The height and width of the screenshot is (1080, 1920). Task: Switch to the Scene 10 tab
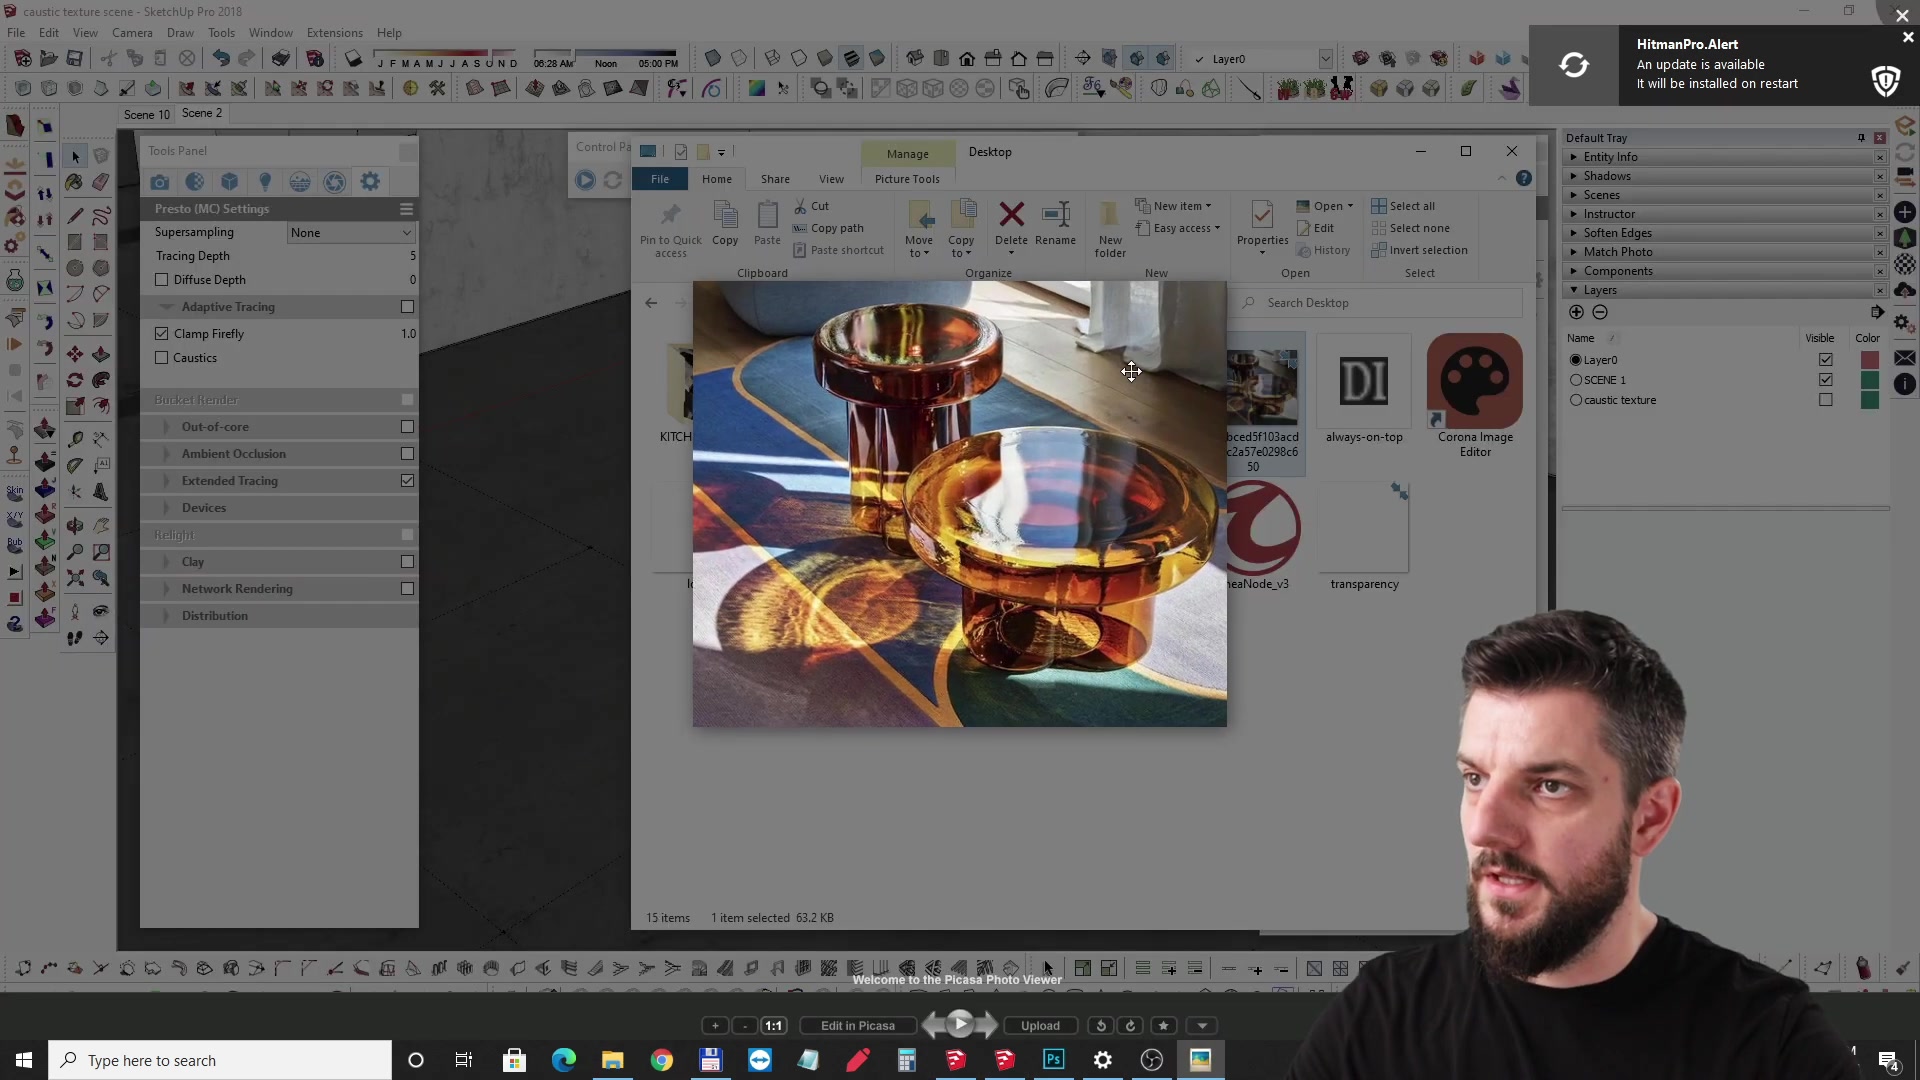point(146,114)
